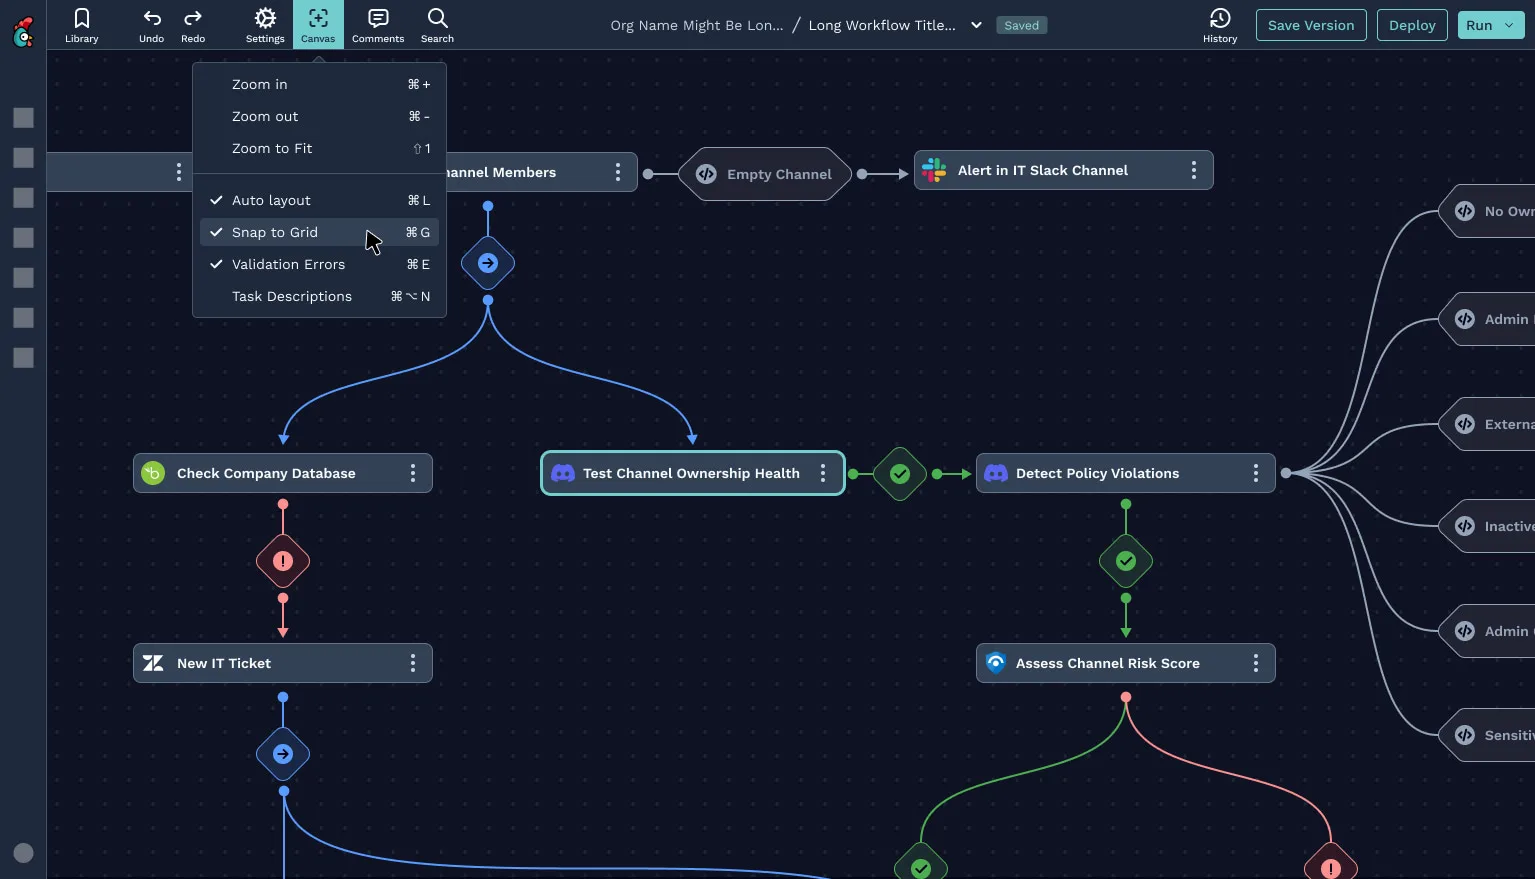Select the Library toolbar icon
Image resolution: width=1535 pixels, height=879 pixels.
click(x=81, y=25)
